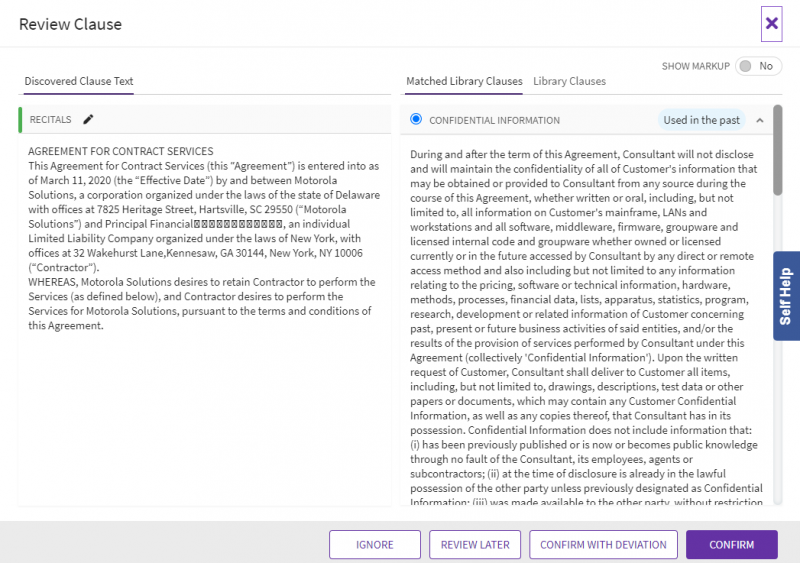This screenshot has height=563, width=800.
Task: Click the pencil edit icon beside RECITALS
Action: 88,119
